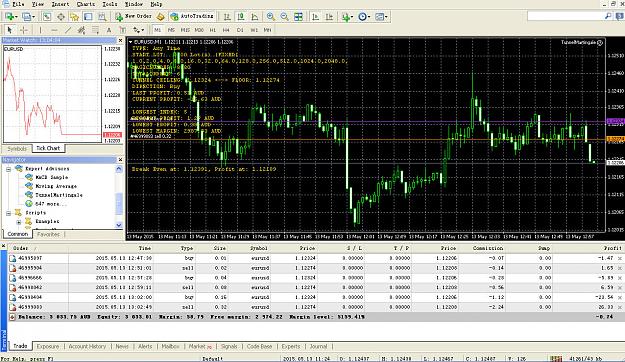Toggle Chart Shift

(x=329, y=16)
